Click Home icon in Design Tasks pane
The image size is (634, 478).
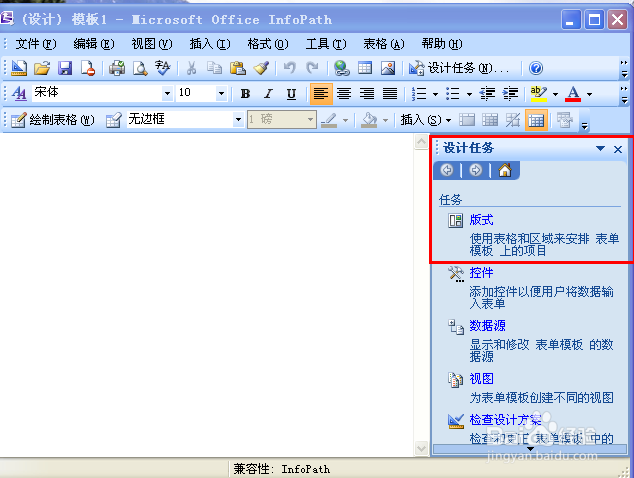click(x=505, y=170)
